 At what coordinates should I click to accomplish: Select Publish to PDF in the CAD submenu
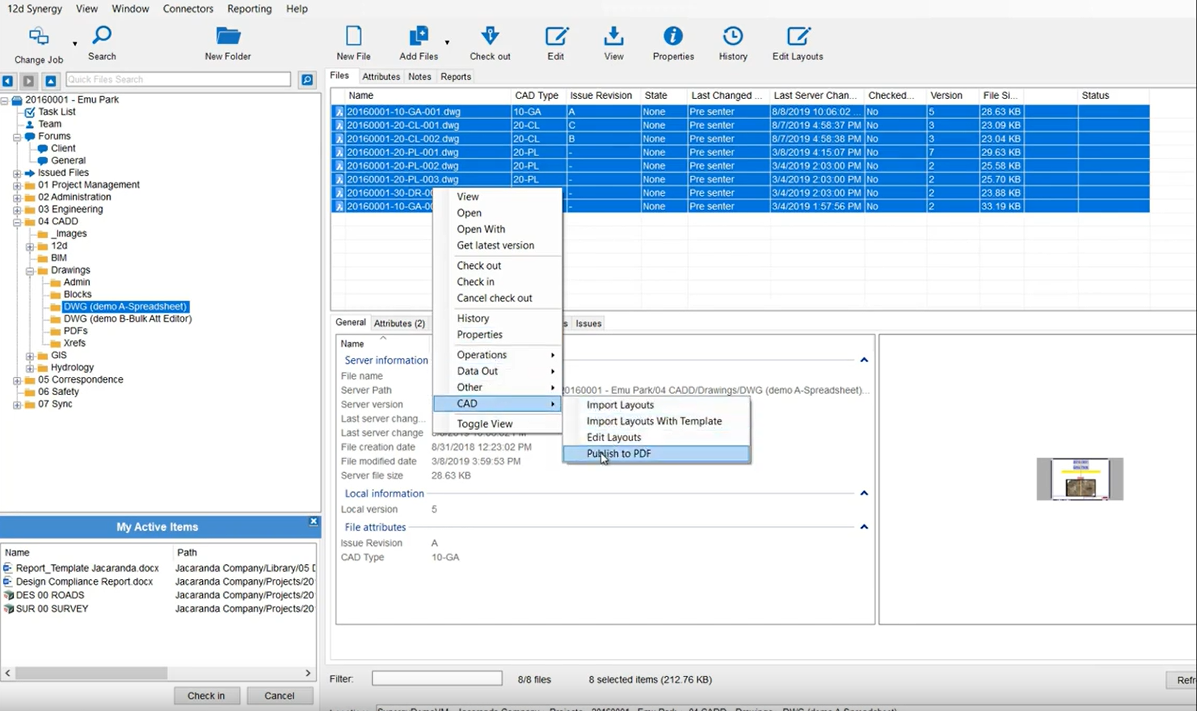point(618,454)
